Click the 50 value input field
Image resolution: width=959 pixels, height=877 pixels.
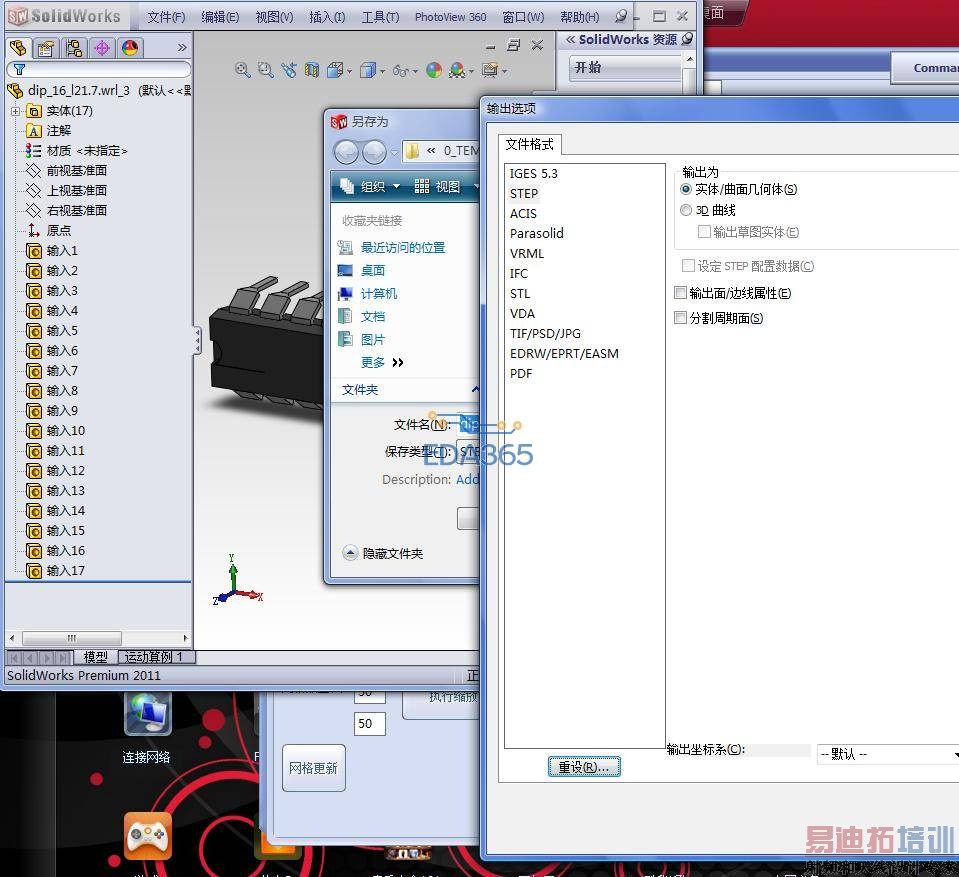[369, 723]
